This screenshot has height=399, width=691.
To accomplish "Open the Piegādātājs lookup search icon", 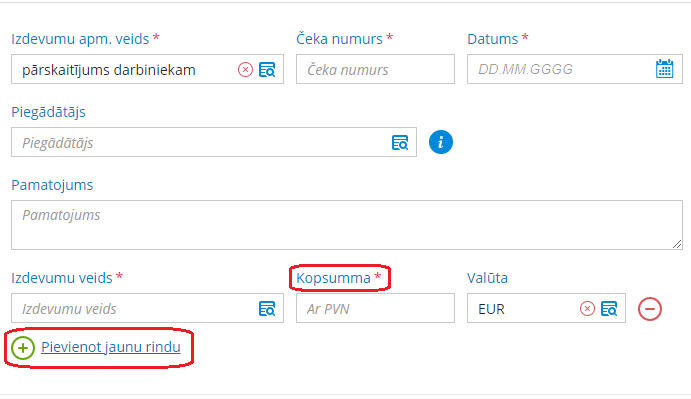I will (400, 142).
